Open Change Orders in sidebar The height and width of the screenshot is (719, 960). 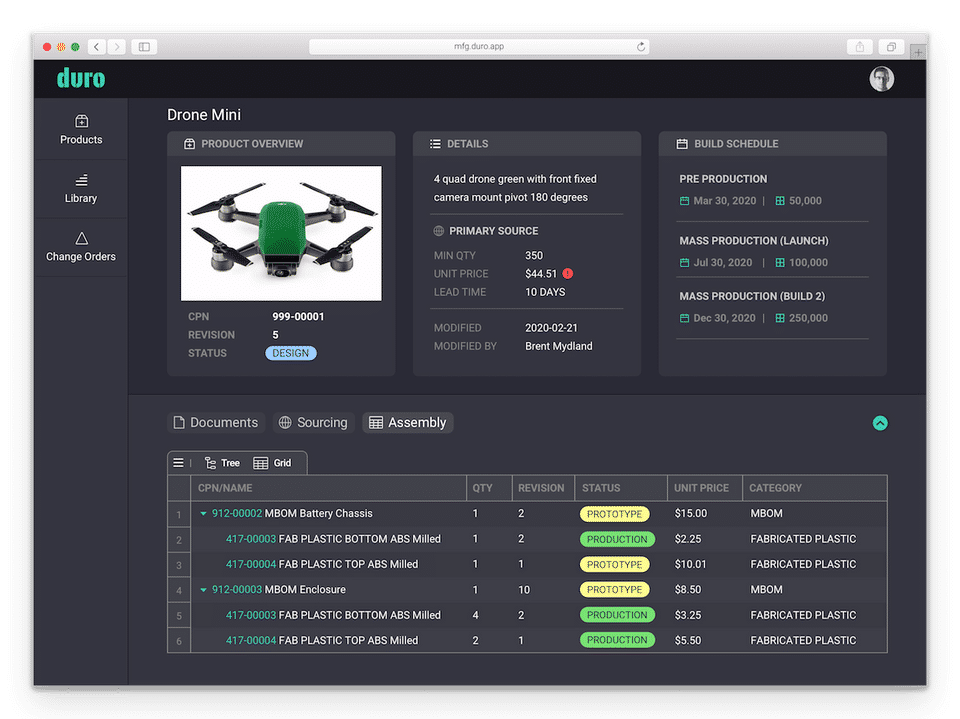pyautogui.click(x=81, y=247)
